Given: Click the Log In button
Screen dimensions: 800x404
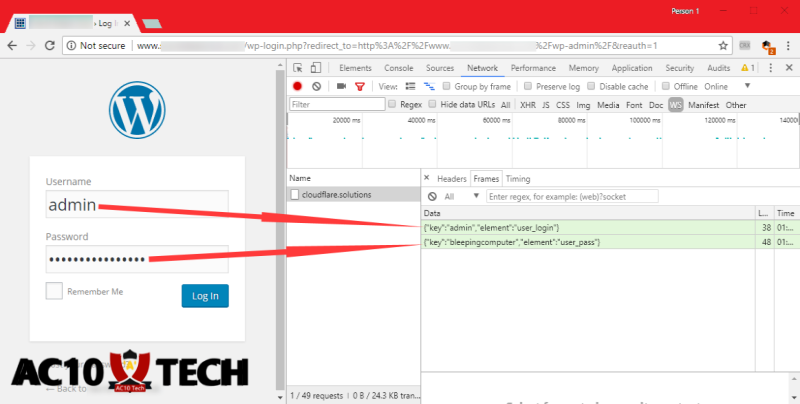Looking at the screenshot, I should tap(205, 296).
